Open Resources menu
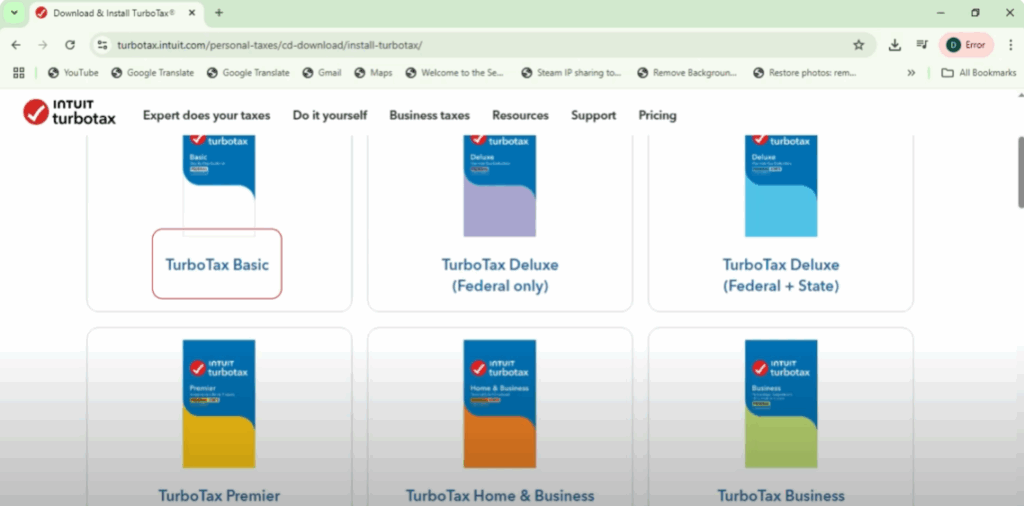 (x=520, y=116)
